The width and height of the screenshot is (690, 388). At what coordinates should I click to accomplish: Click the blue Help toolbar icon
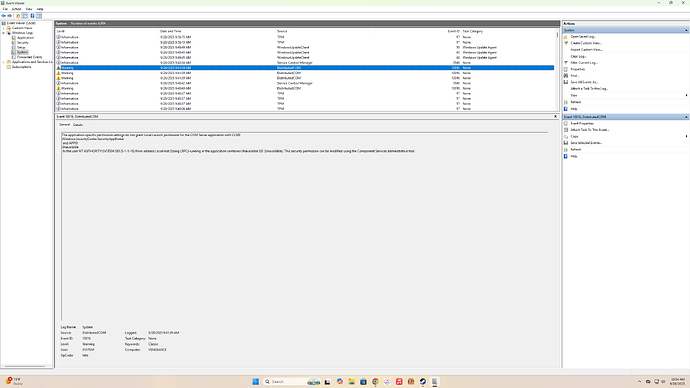(32, 16)
